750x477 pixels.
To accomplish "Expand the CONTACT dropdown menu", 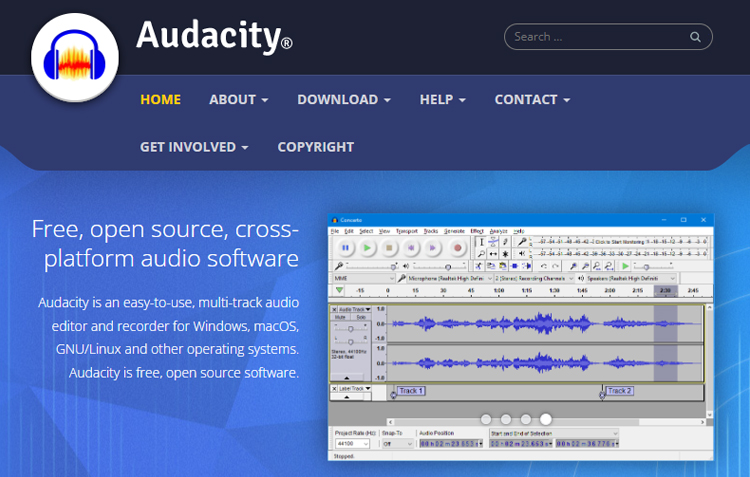I will pos(532,100).
